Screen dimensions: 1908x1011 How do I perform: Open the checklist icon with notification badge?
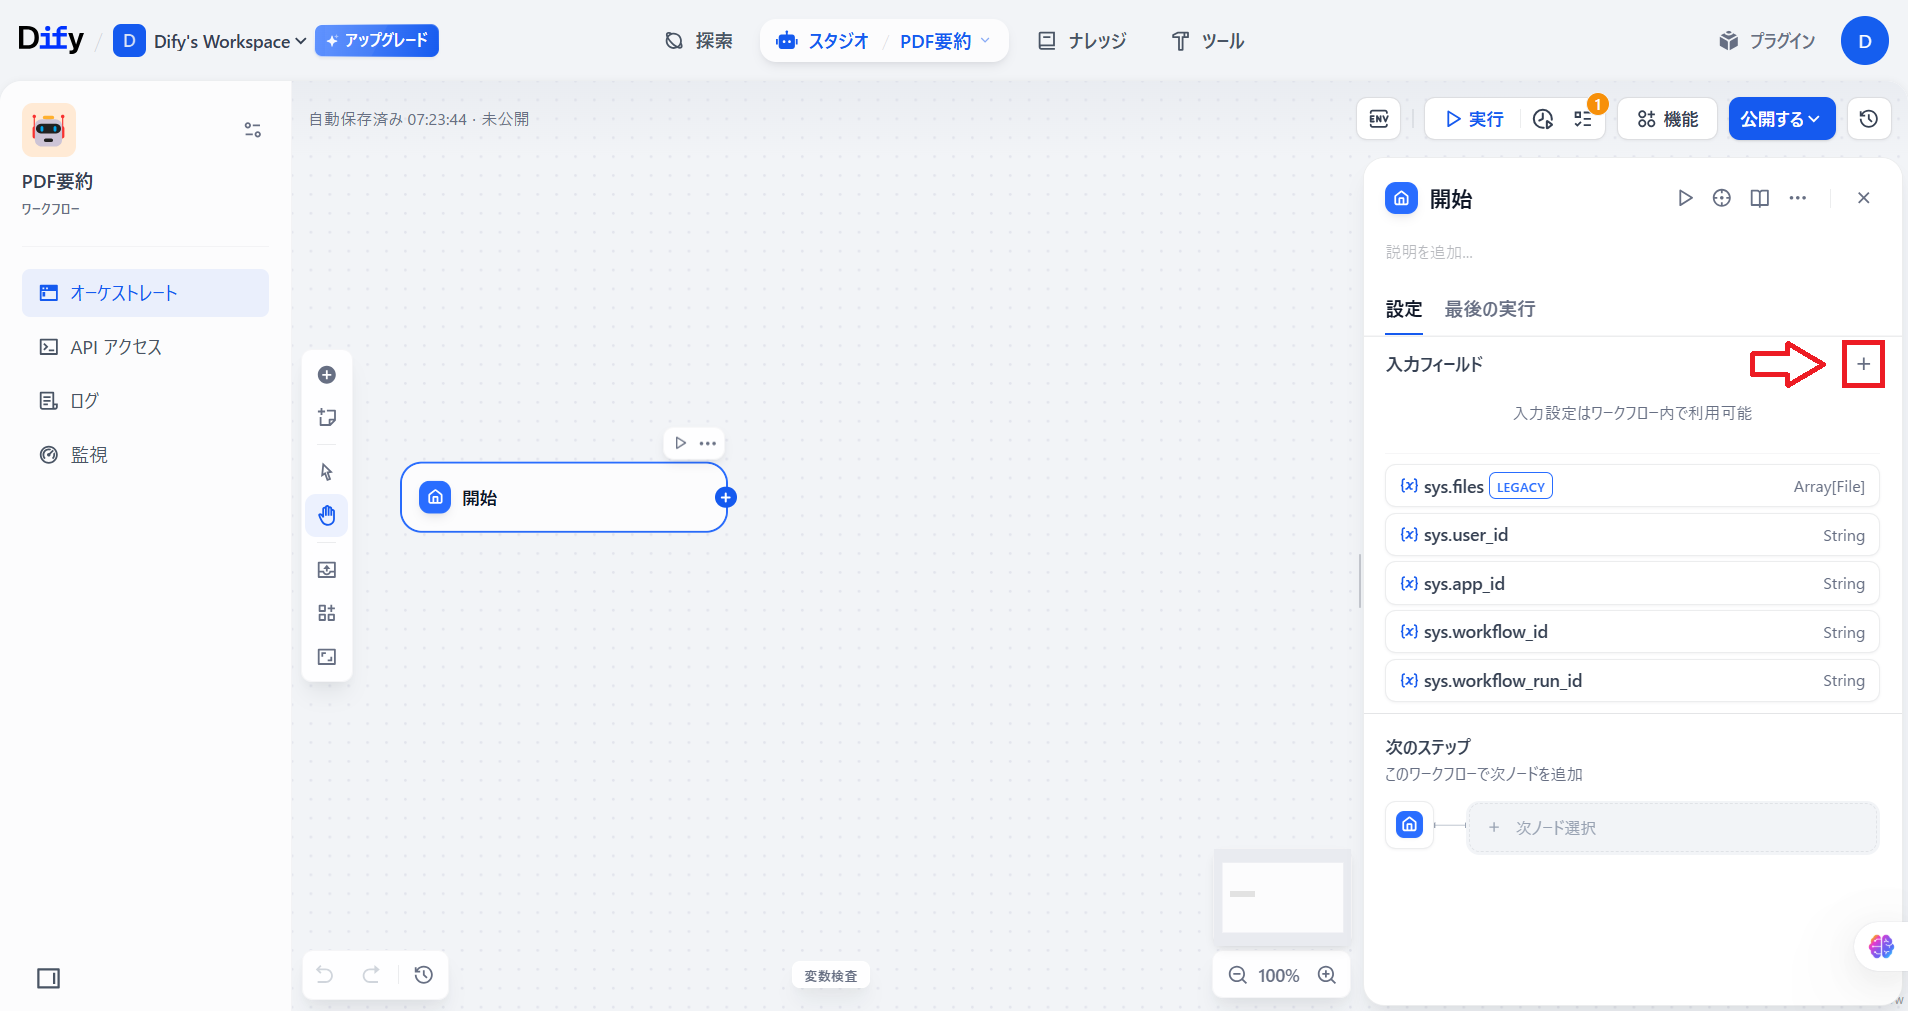click(1583, 119)
